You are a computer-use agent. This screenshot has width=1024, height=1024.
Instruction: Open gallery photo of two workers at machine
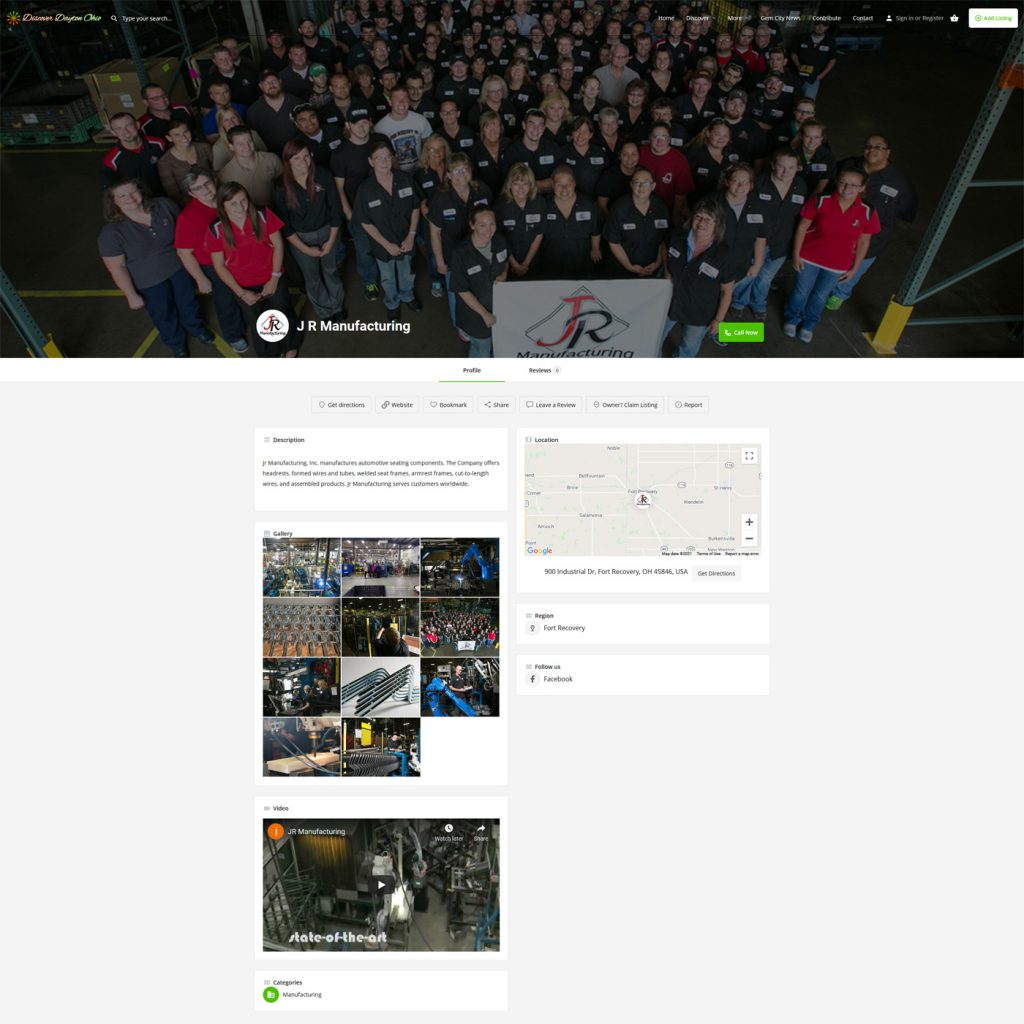click(302, 687)
